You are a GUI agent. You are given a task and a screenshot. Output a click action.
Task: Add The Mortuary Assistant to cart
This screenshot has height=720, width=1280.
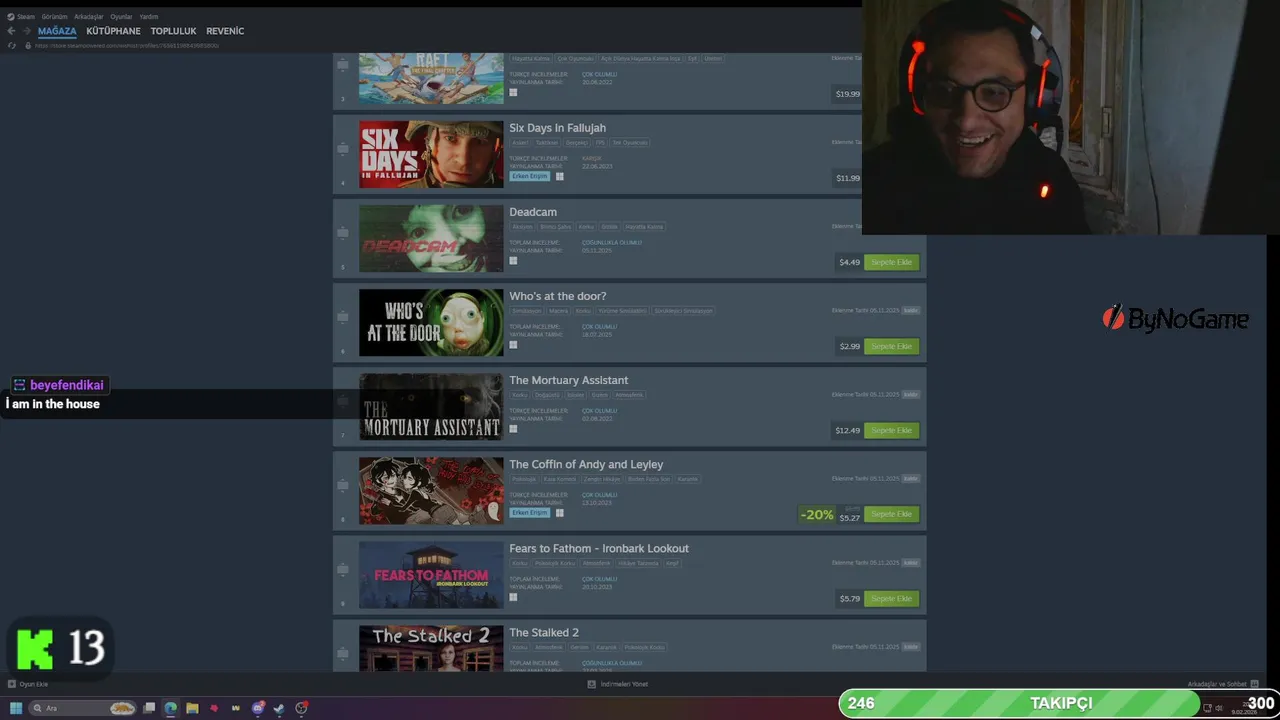point(891,430)
